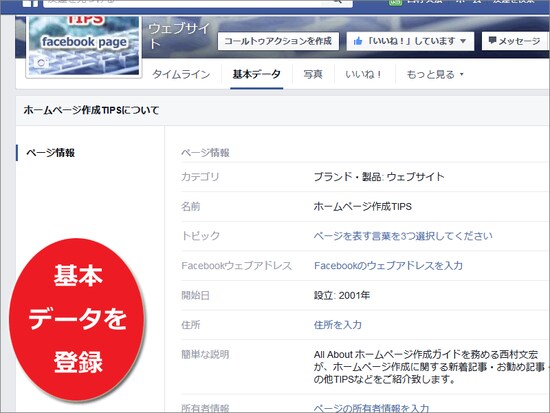Click the camera icon on profile picture
The width and height of the screenshot is (550, 413).
42,63
